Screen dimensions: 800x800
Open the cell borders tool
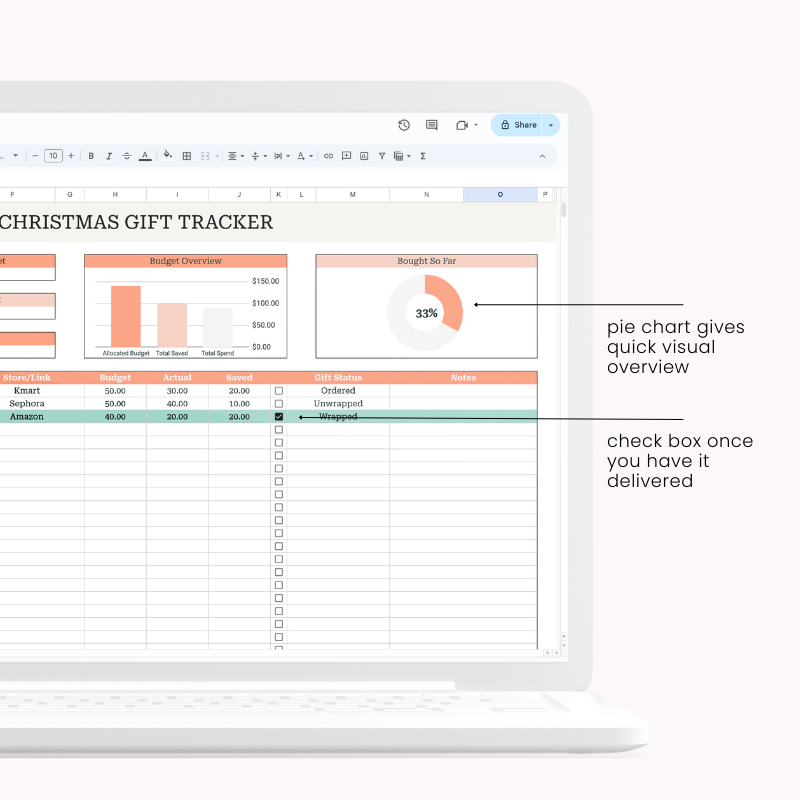coord(186,156)
